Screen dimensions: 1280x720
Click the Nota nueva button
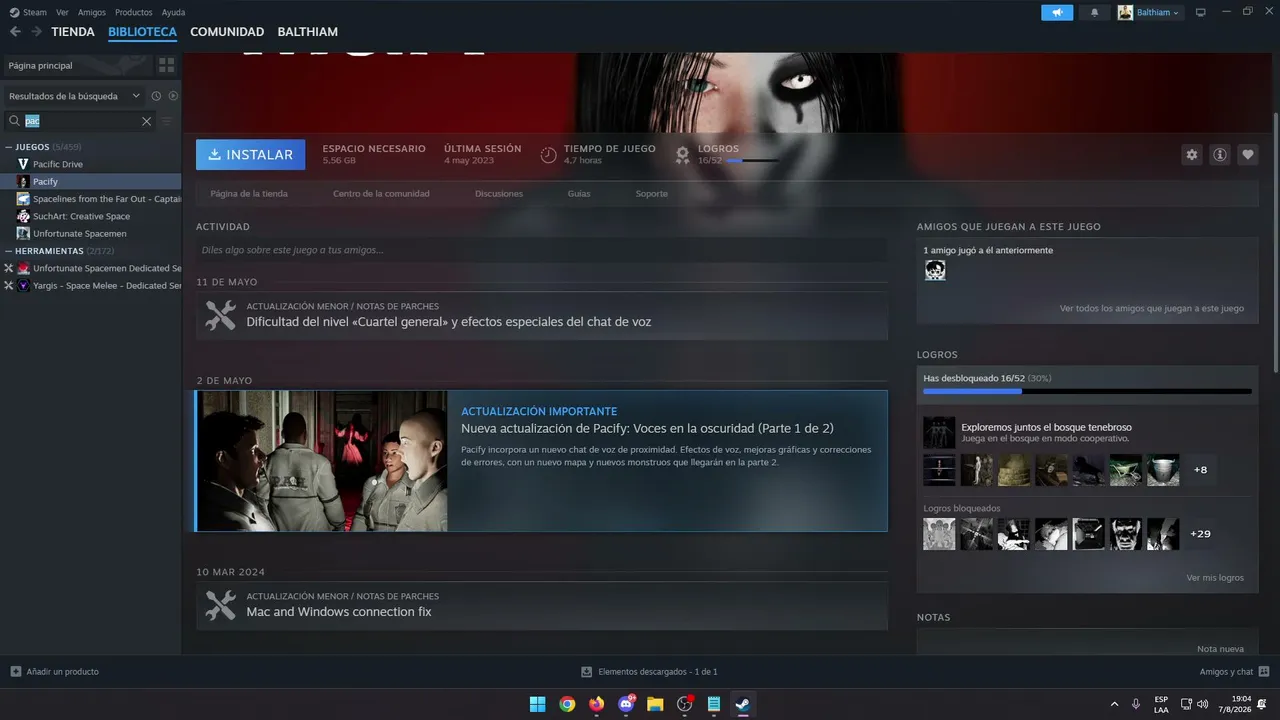1220,649
